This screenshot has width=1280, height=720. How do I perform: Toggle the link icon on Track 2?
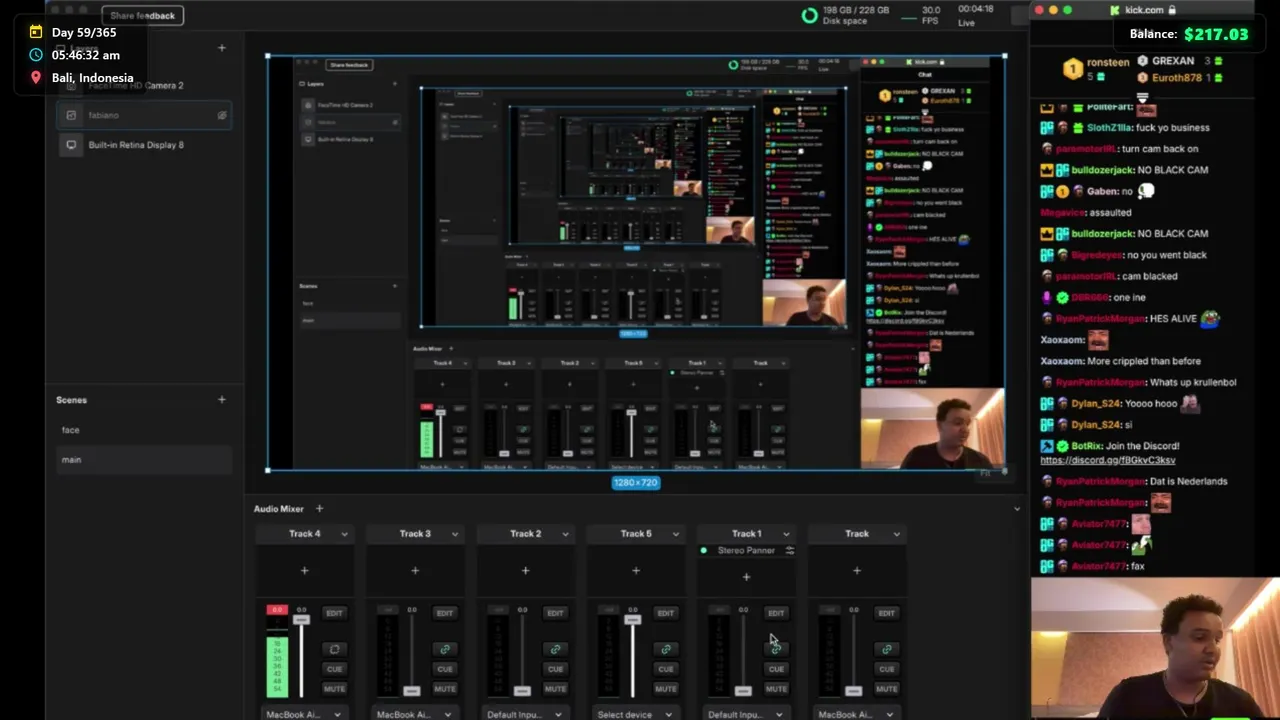pyautogui.click(x=555, y=649)
